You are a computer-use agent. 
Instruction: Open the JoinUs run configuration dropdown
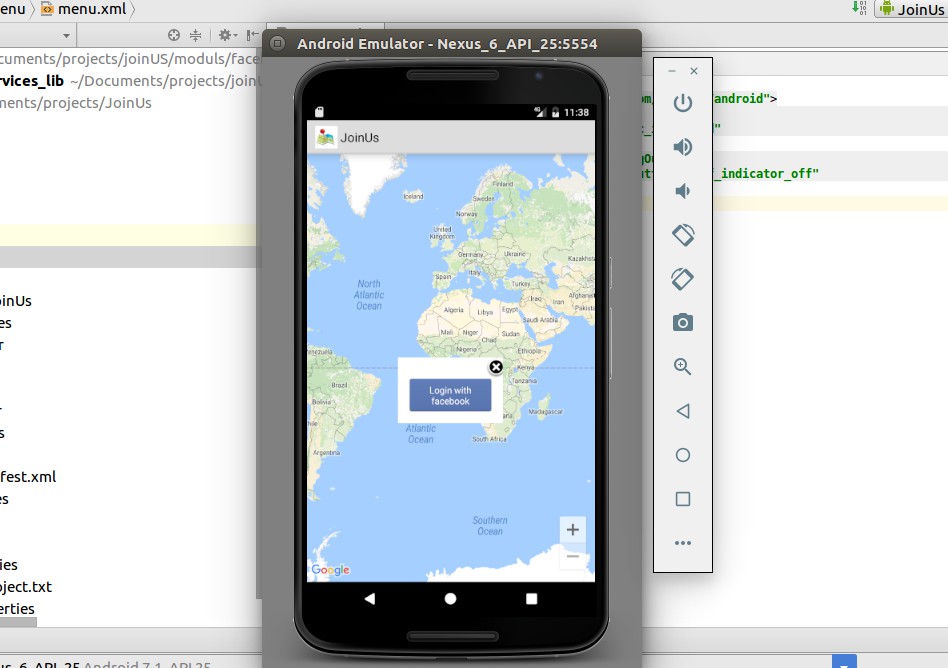(x=910, y=9)
